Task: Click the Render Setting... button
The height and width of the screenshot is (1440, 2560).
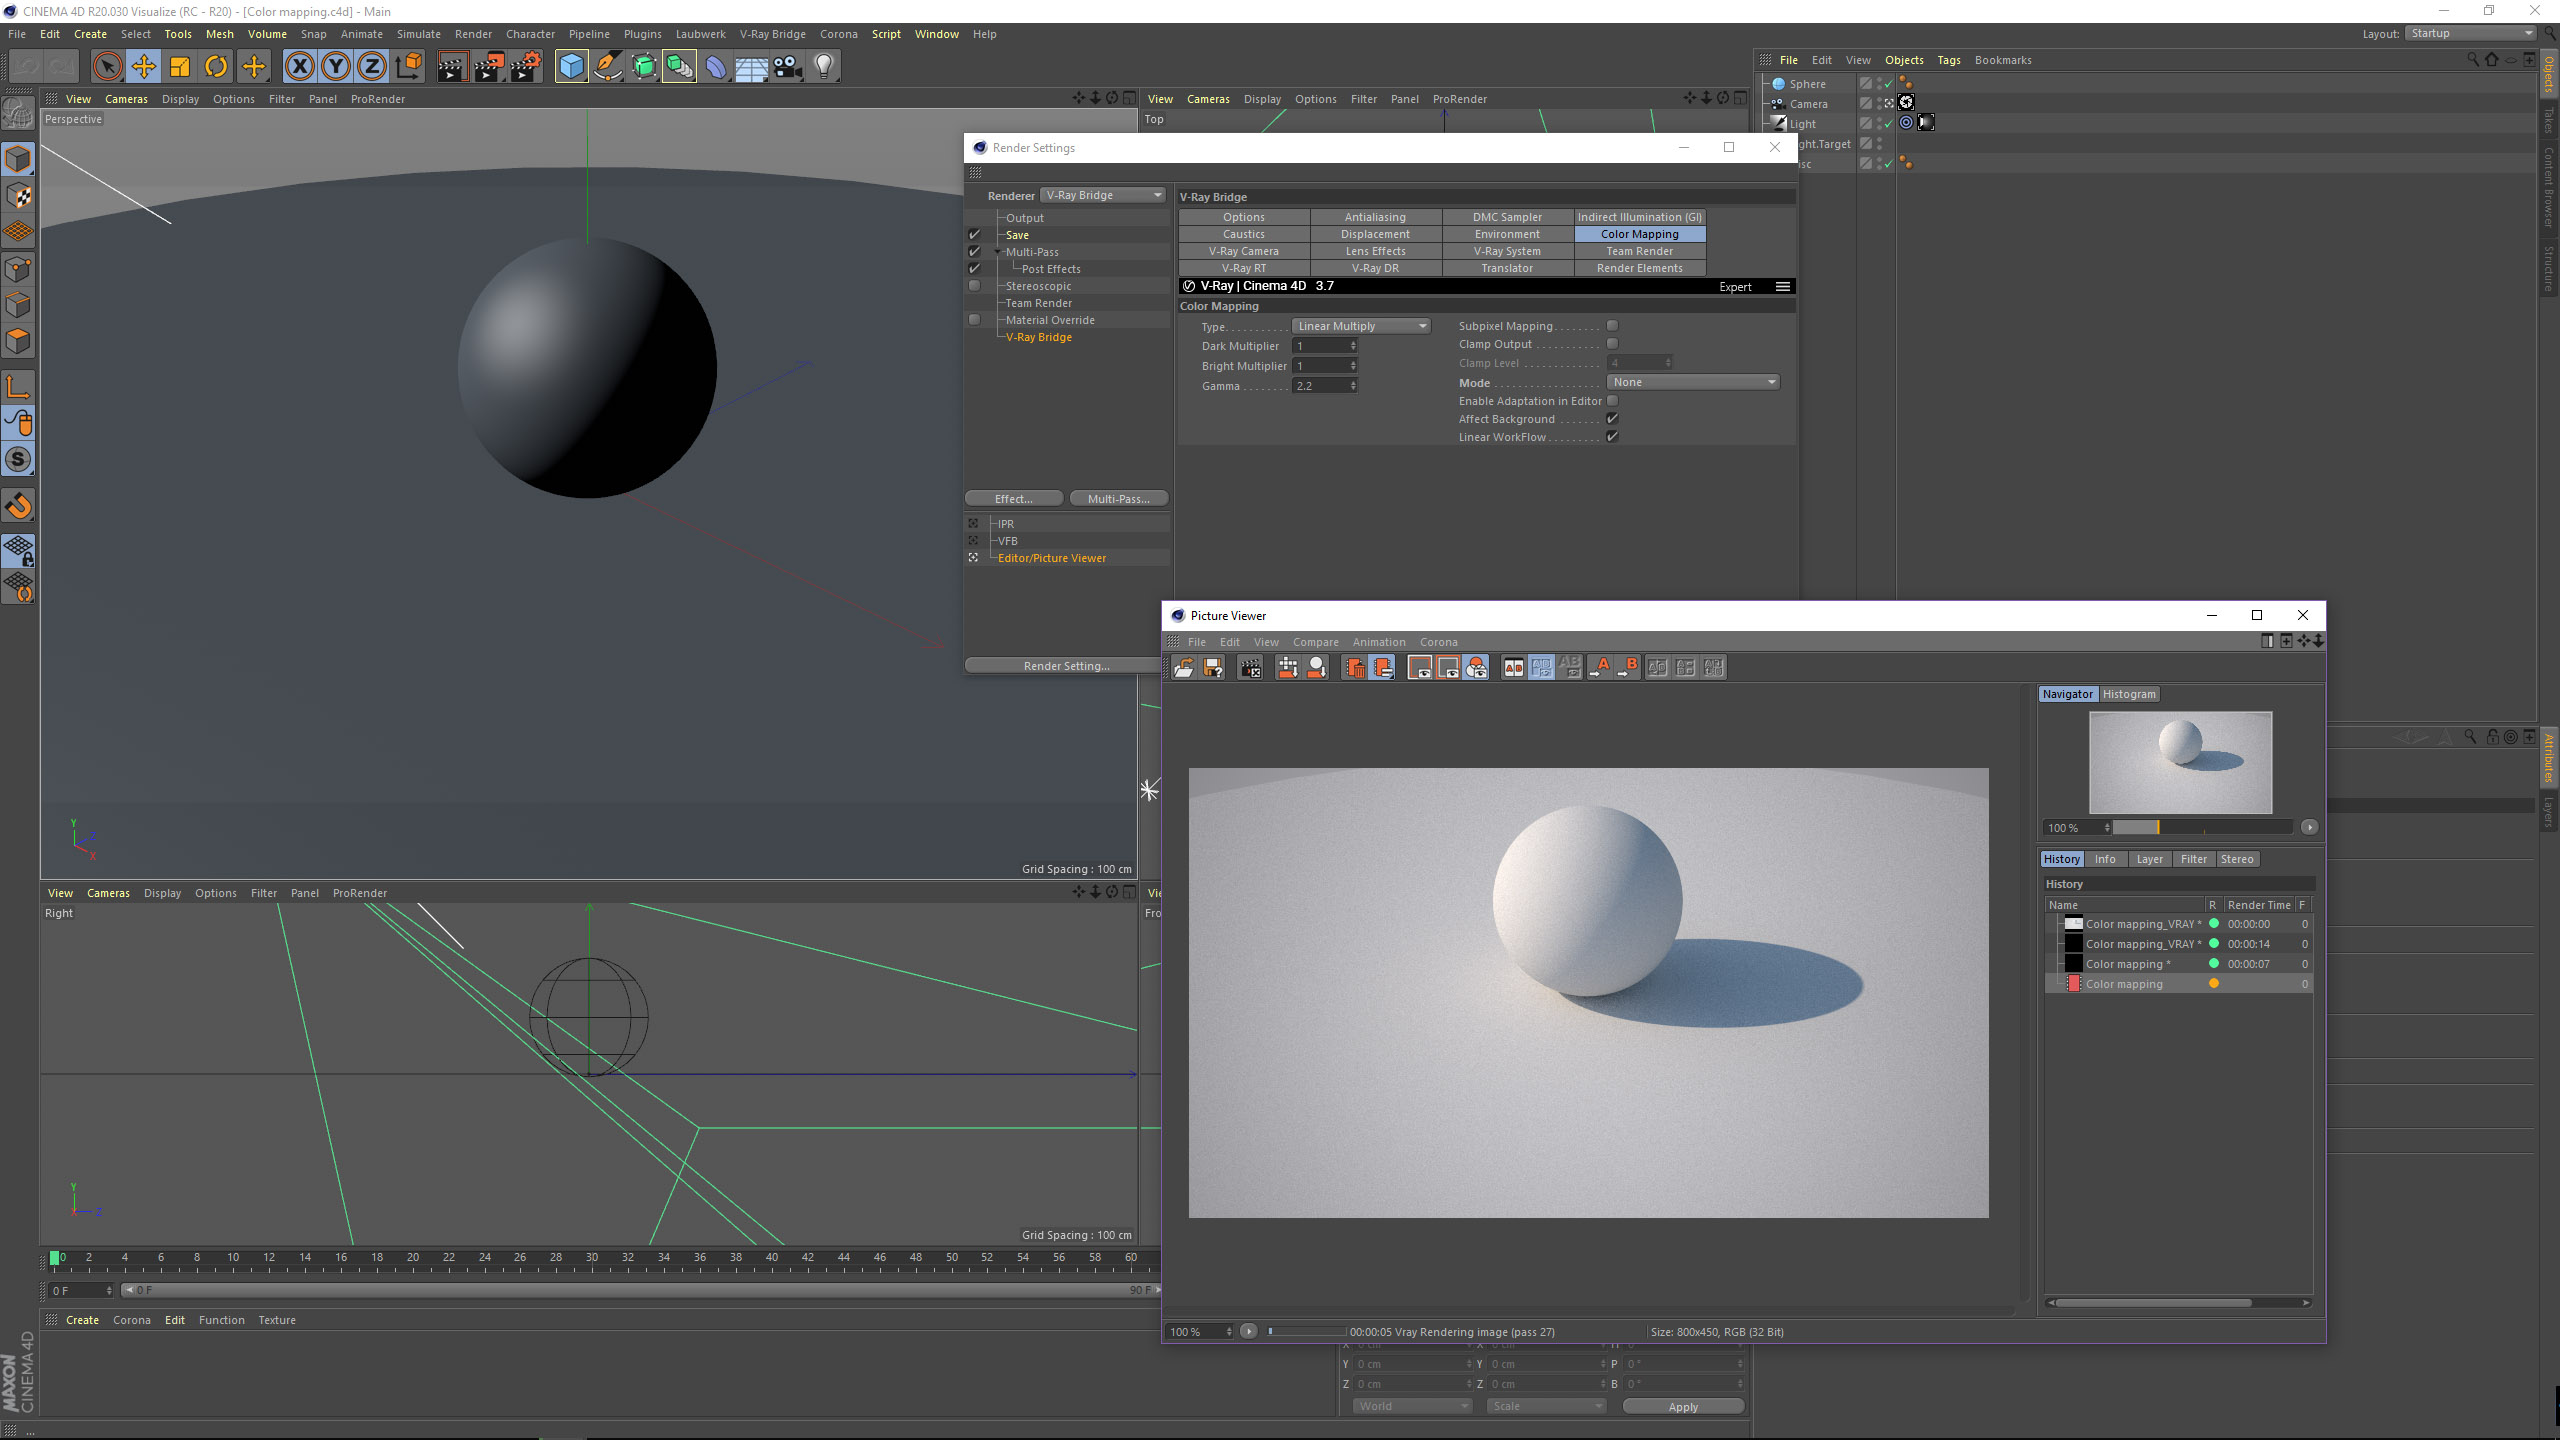Action: [1066, 666]
